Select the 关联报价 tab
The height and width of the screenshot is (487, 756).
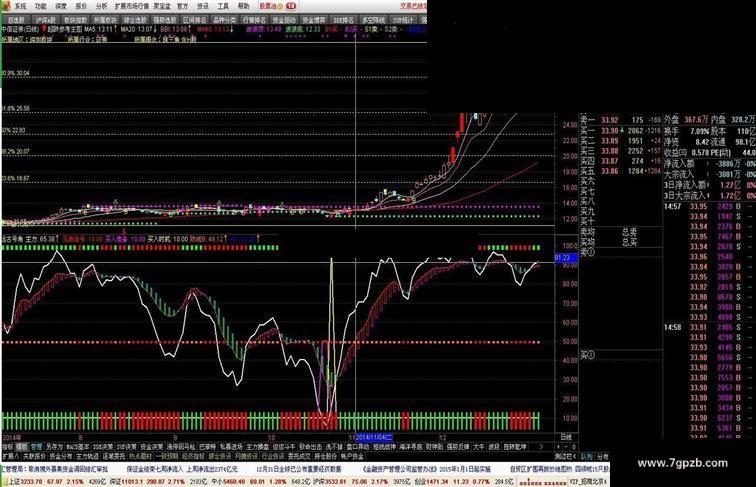pos(34,456)
